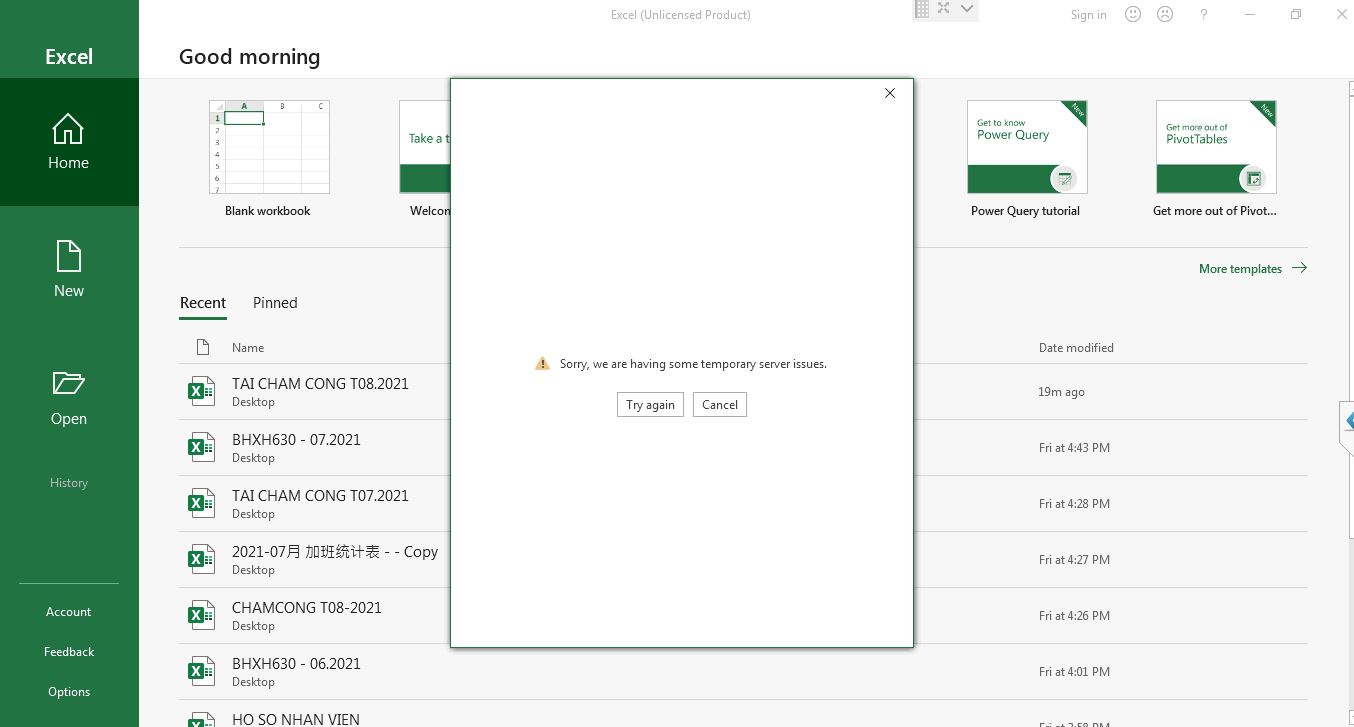Click the file type column header icon

pos(203,348)
